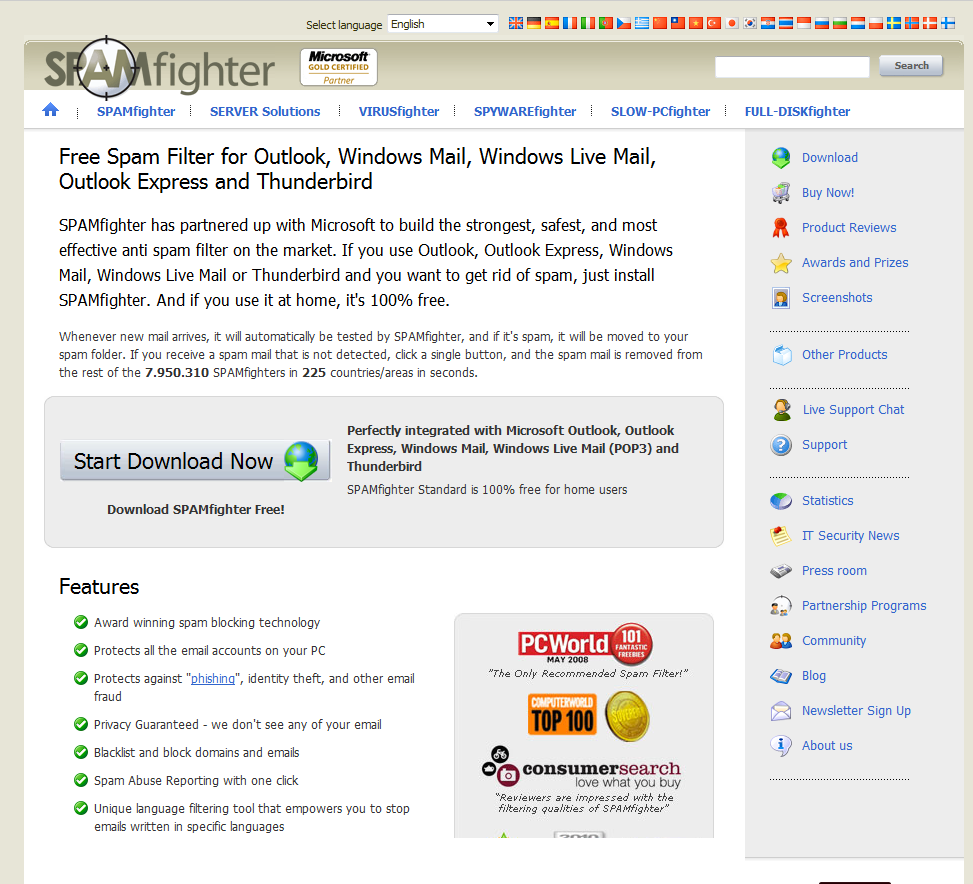The width and height of the screenshot is (973, 884).
Task: Click the Screenshots portrait icon
Action: pyautogui.click(x=781, y=298)
